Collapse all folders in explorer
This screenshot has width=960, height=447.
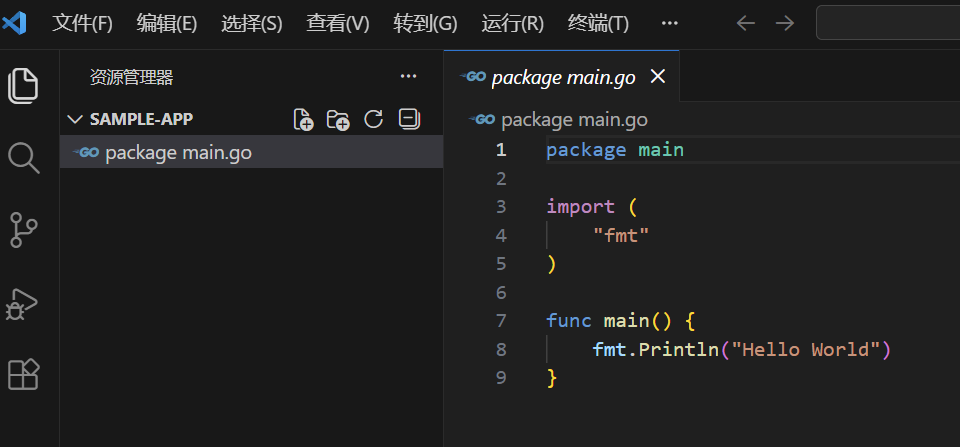[x=408, y=120]
